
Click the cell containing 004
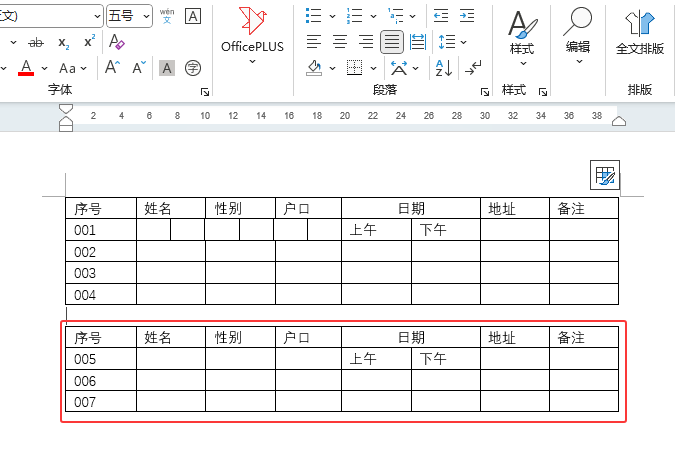point(101,294)
